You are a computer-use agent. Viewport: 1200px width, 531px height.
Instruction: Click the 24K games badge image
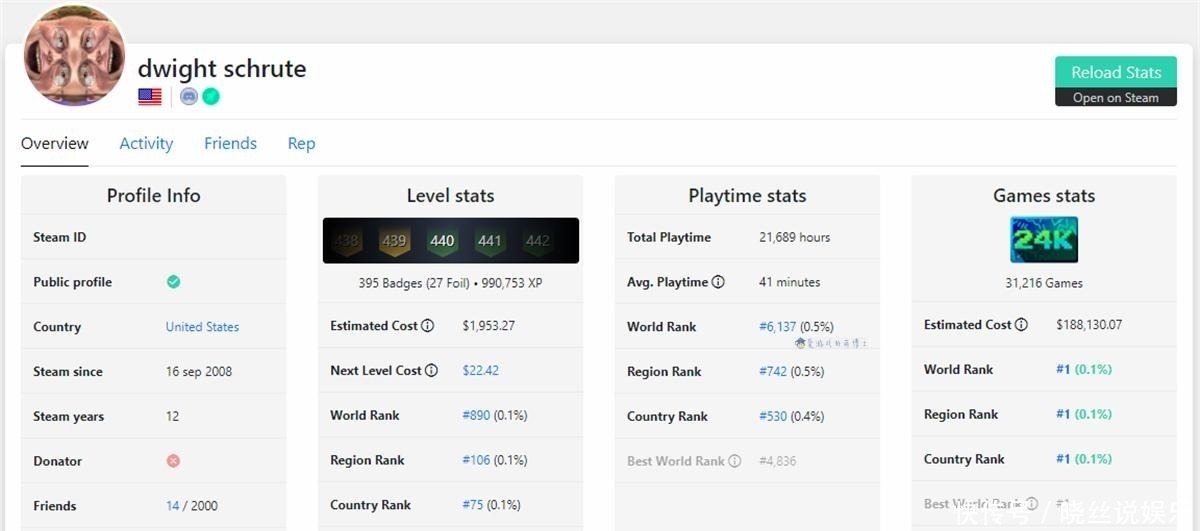1044,240
